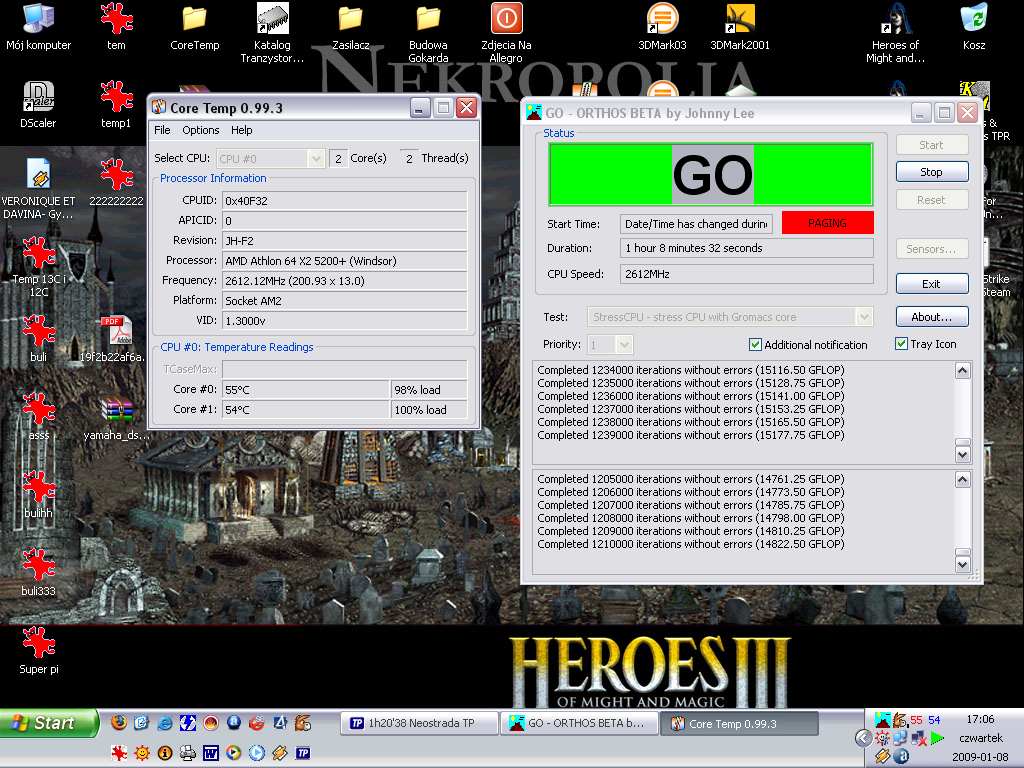The height and width of the screenshot is (768, 1024).
Task: Launch the DScaler shortcut
Action: [38, 104]
